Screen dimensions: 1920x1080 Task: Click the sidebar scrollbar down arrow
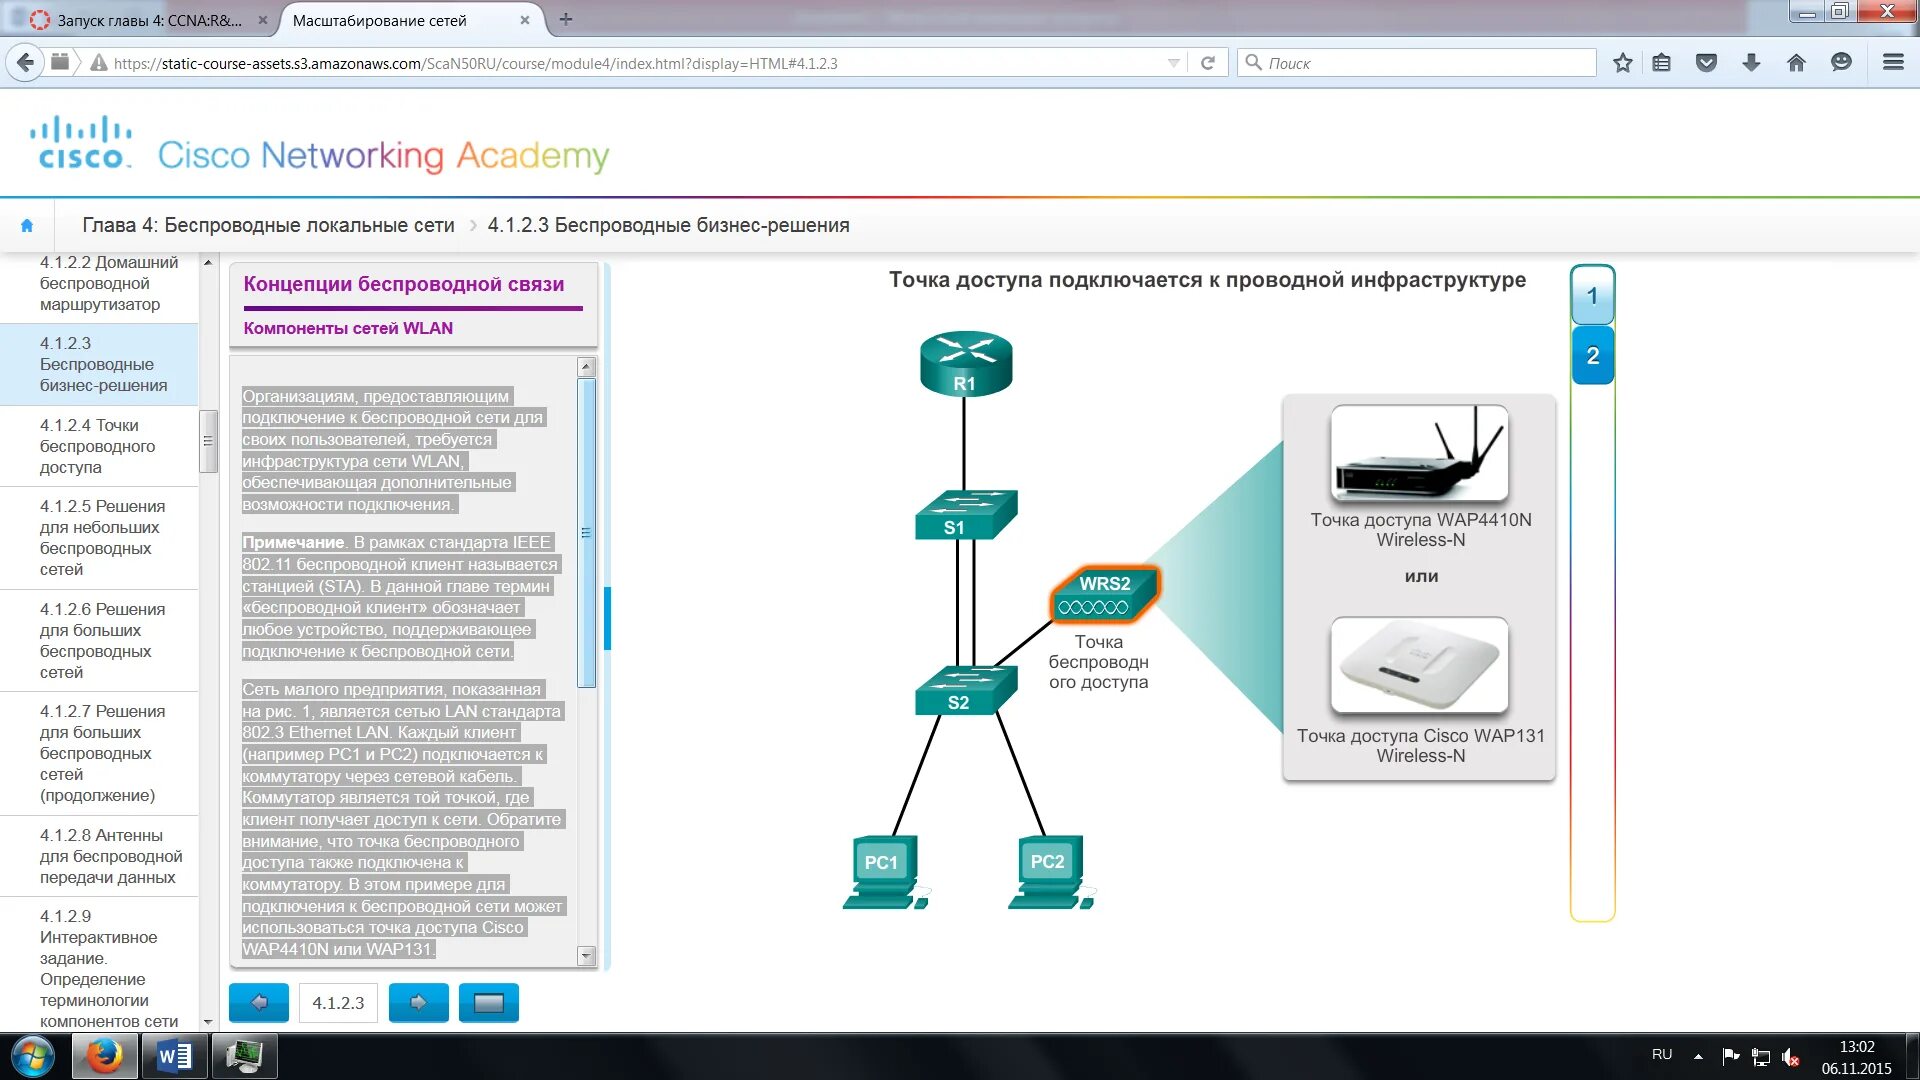click(208, 1022)
